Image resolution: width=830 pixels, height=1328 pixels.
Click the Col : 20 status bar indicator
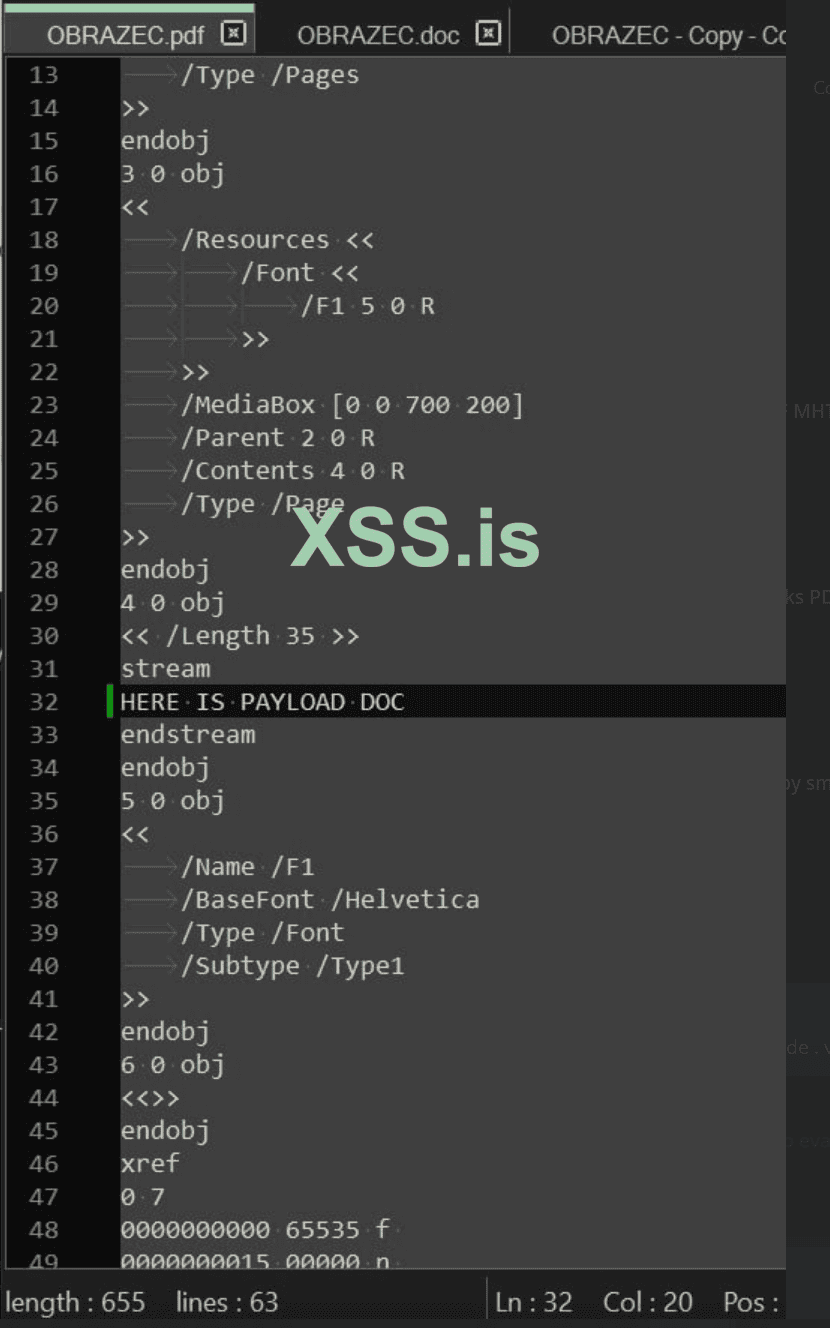click(648, 1302)
